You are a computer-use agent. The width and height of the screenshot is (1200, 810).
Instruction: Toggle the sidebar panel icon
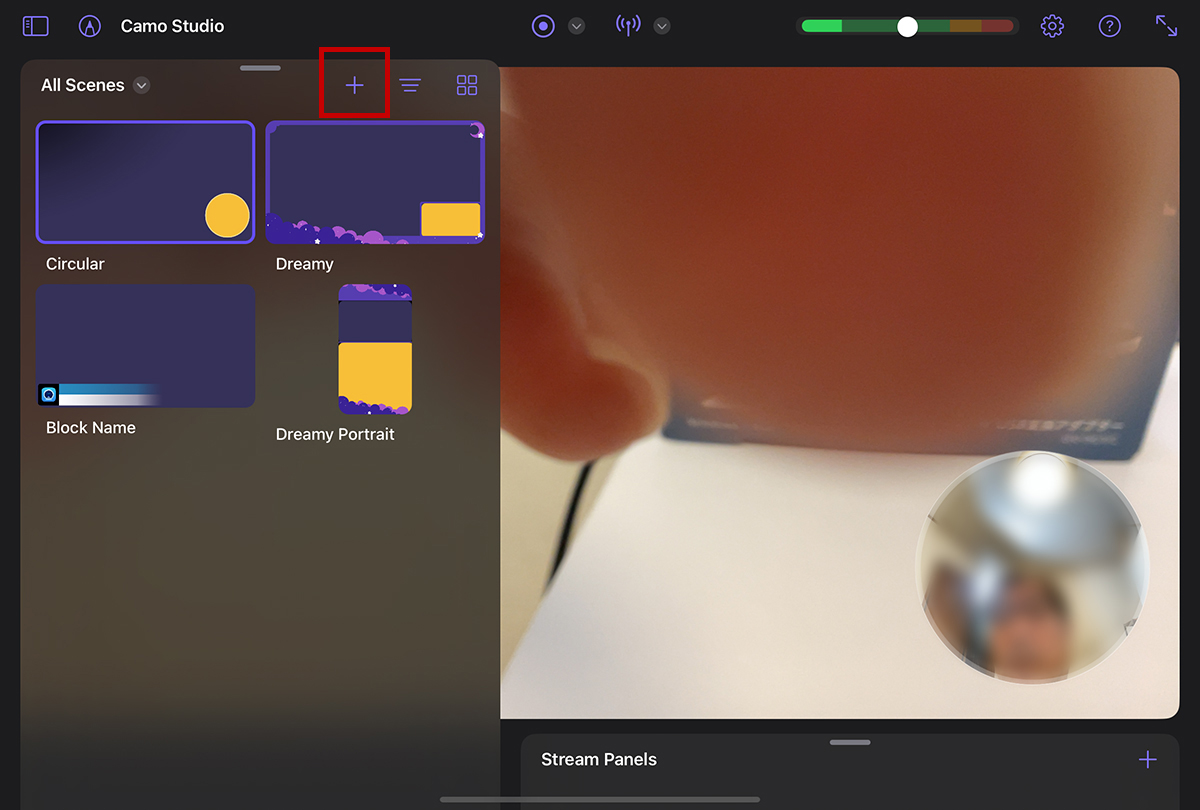click(35, 26)
